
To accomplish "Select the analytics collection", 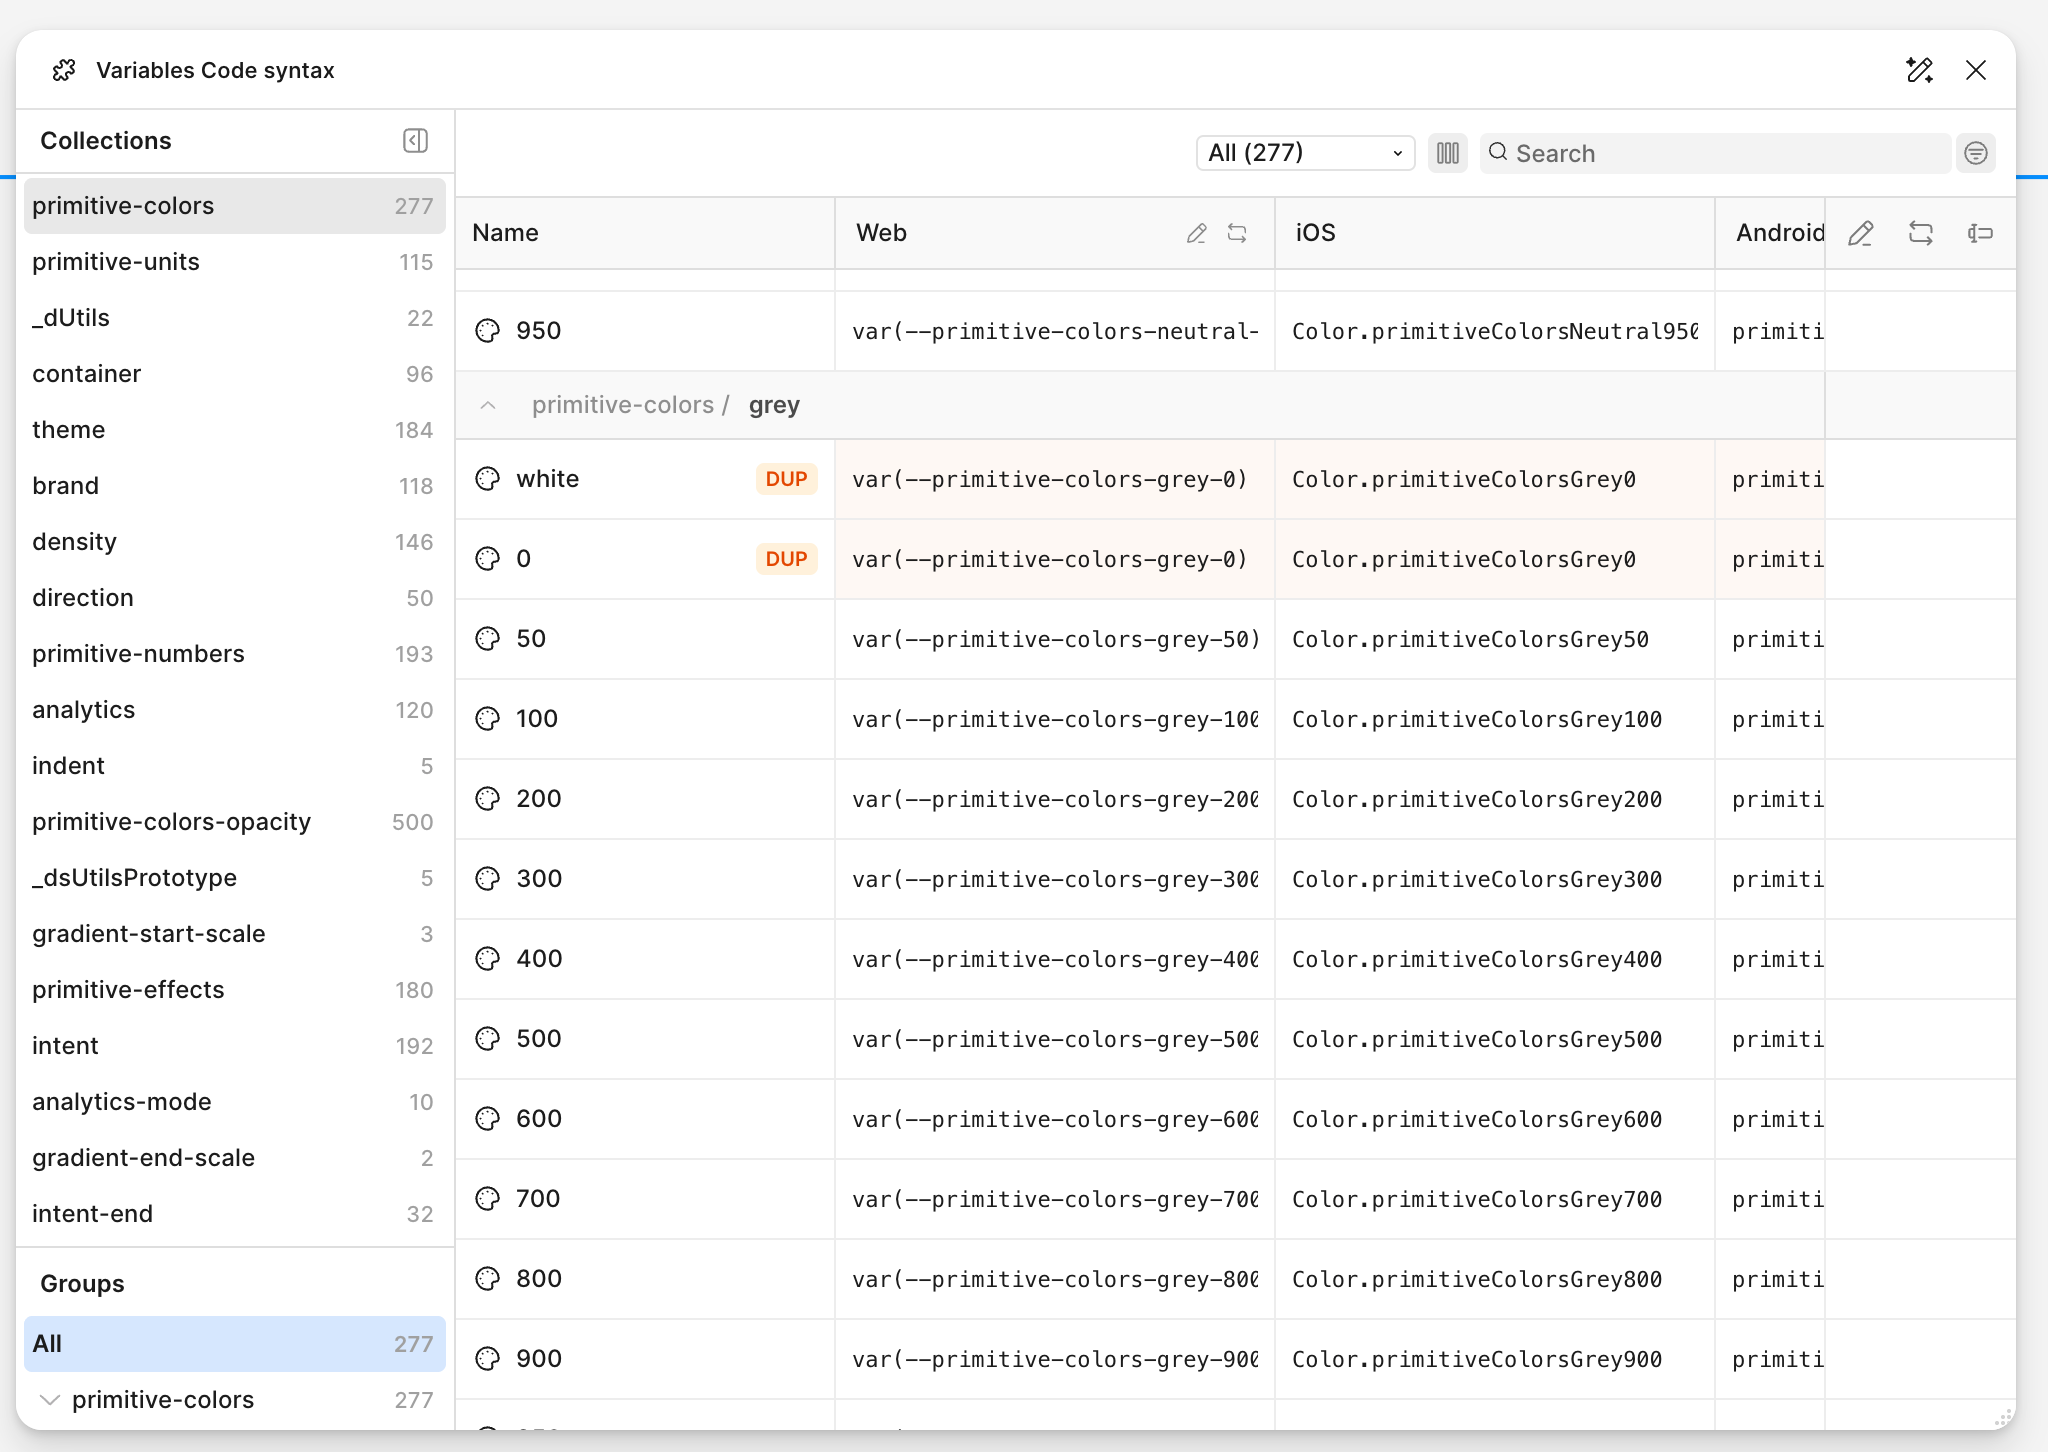I will pyautogui.click(x=235, y=710).
